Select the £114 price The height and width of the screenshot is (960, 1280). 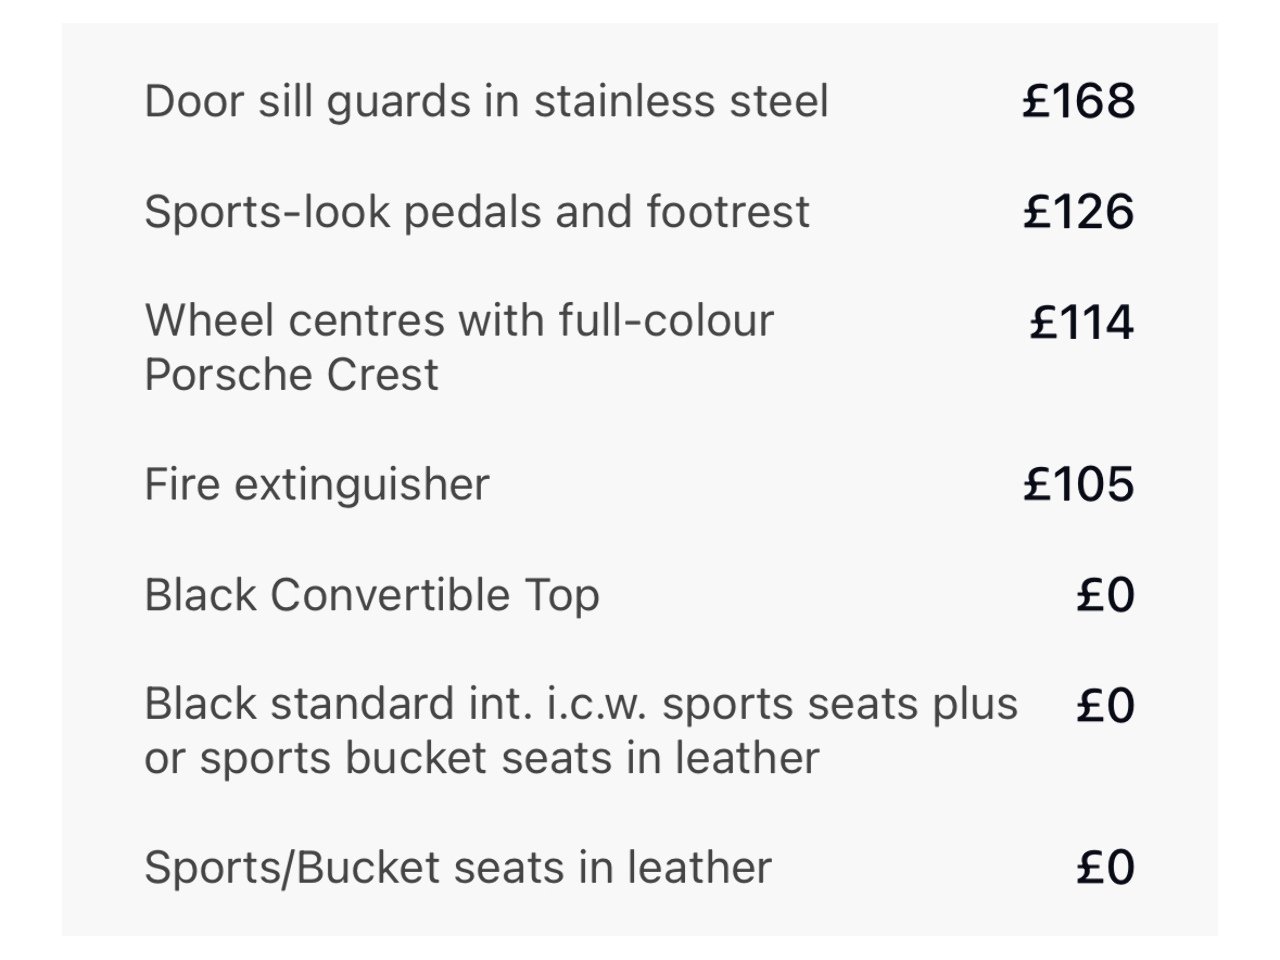pos(1082,323)
